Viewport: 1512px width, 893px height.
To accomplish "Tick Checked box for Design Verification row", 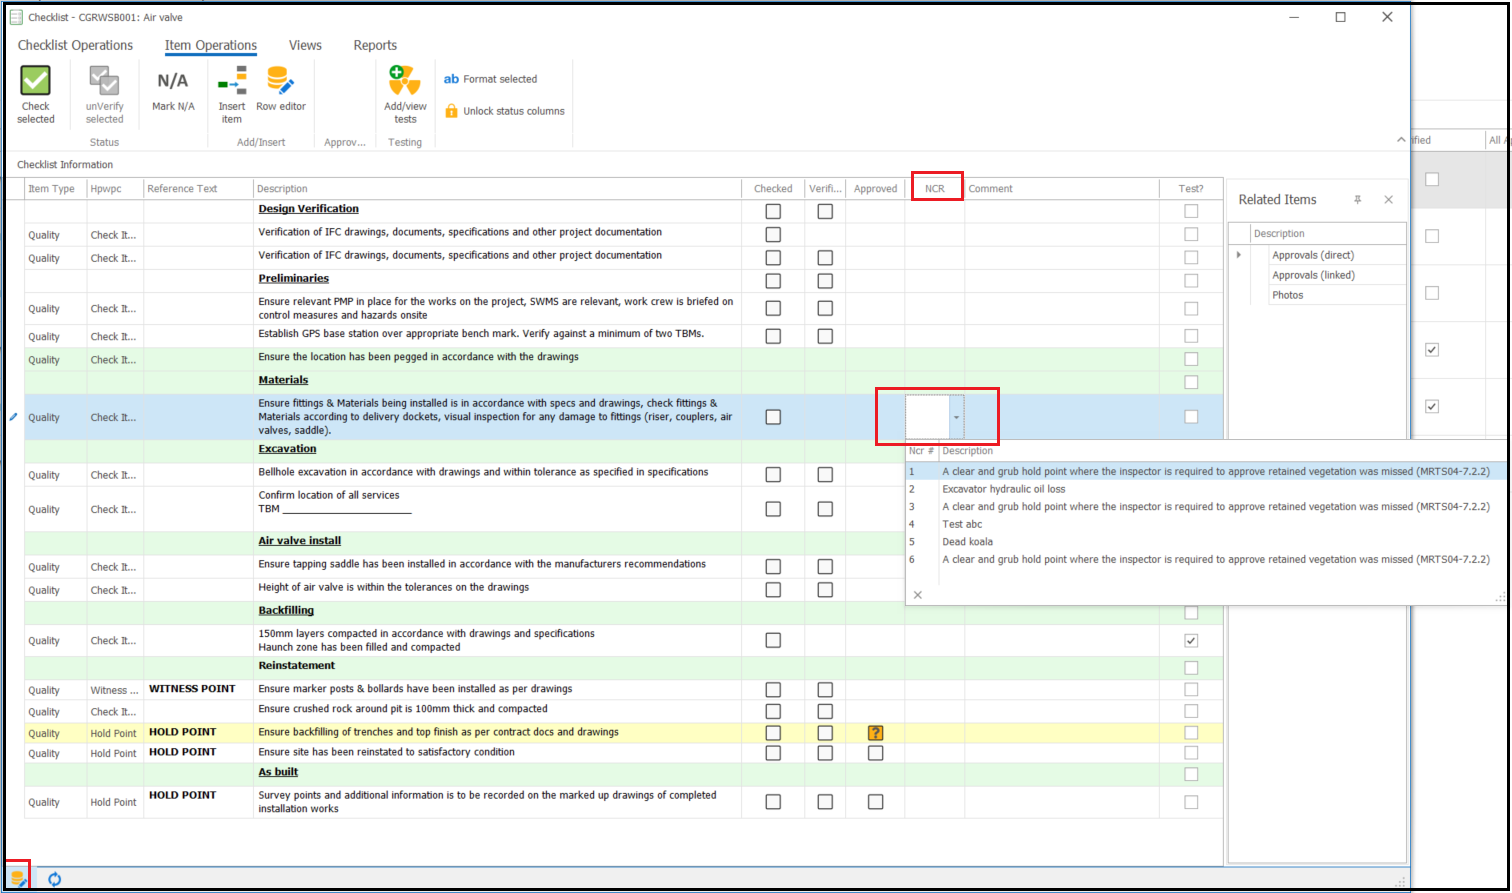I will pos(773,211).
